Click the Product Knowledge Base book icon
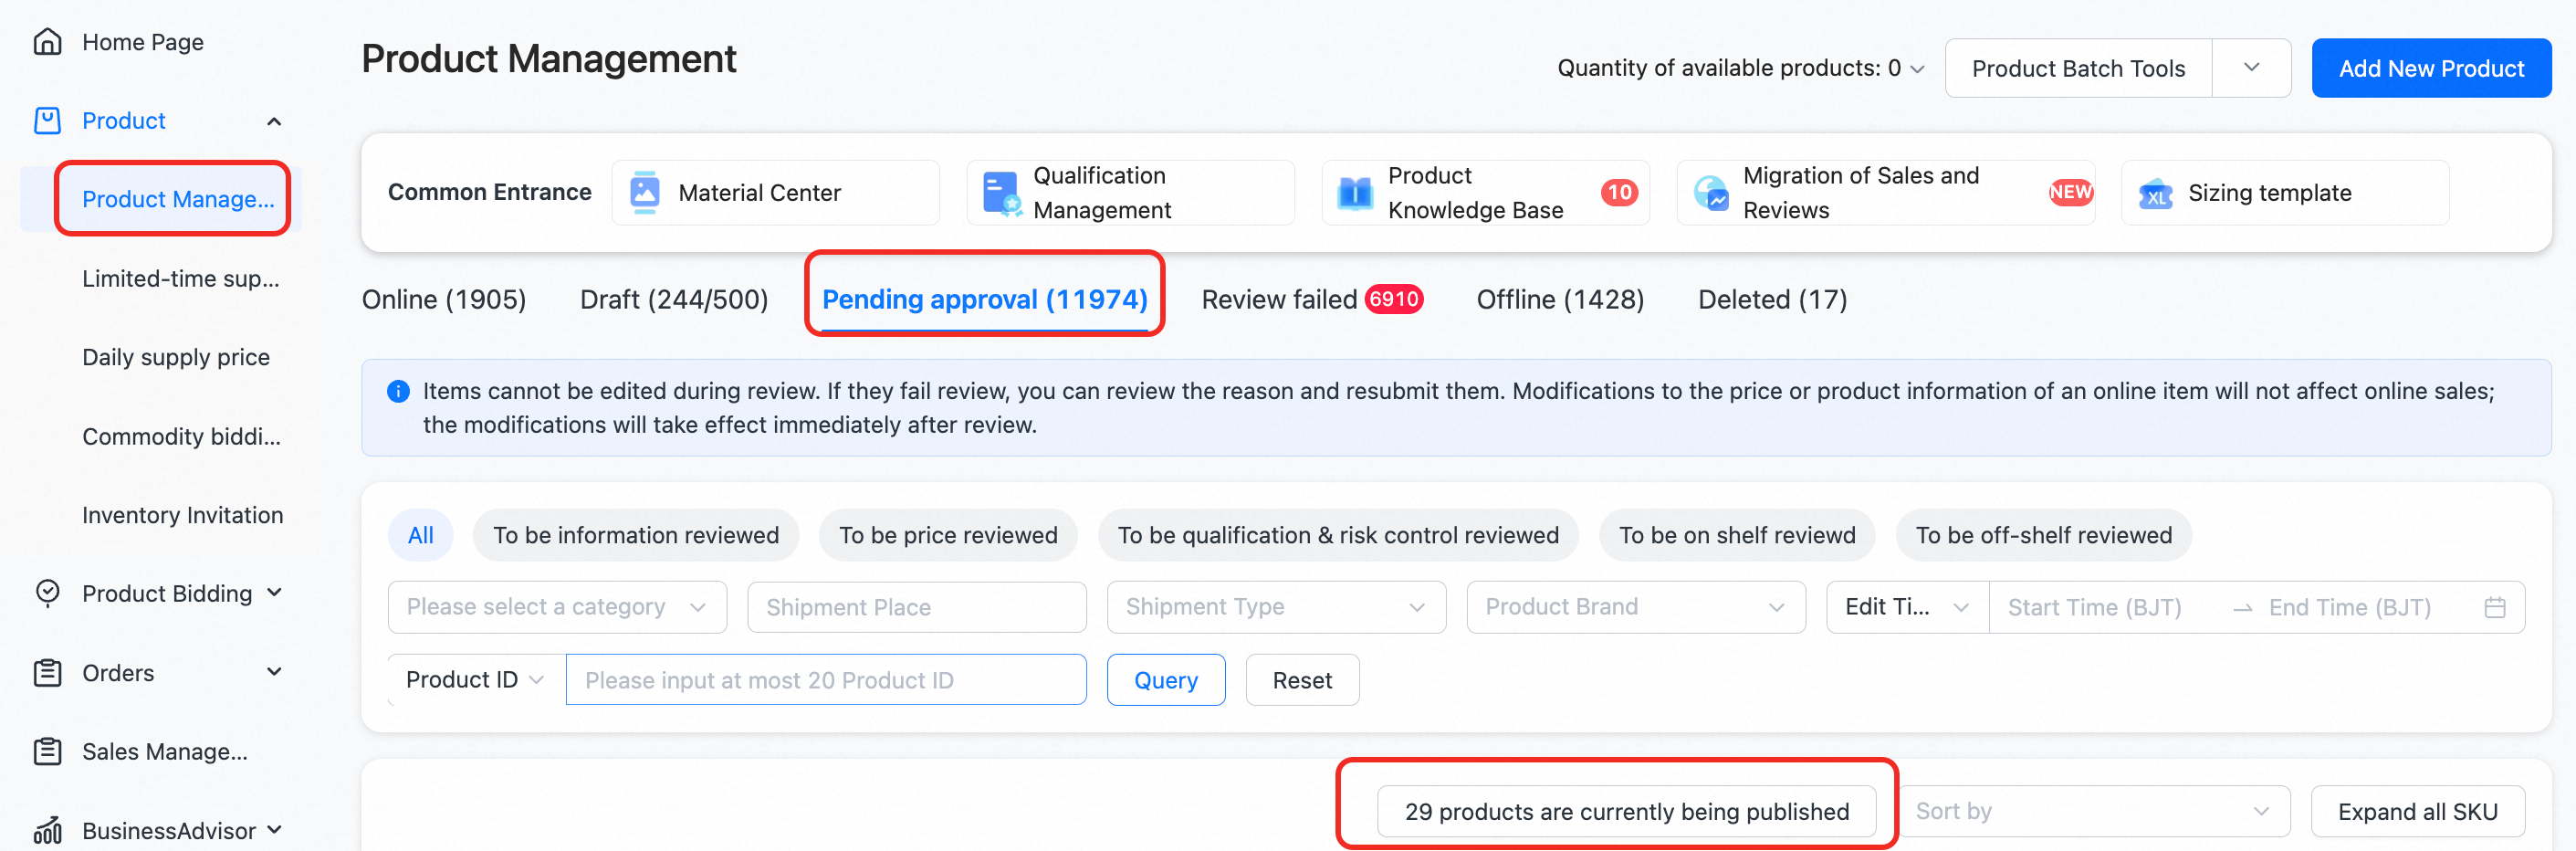The width and height of the screenshot is (2576, 851). [x=1355, y=192]
